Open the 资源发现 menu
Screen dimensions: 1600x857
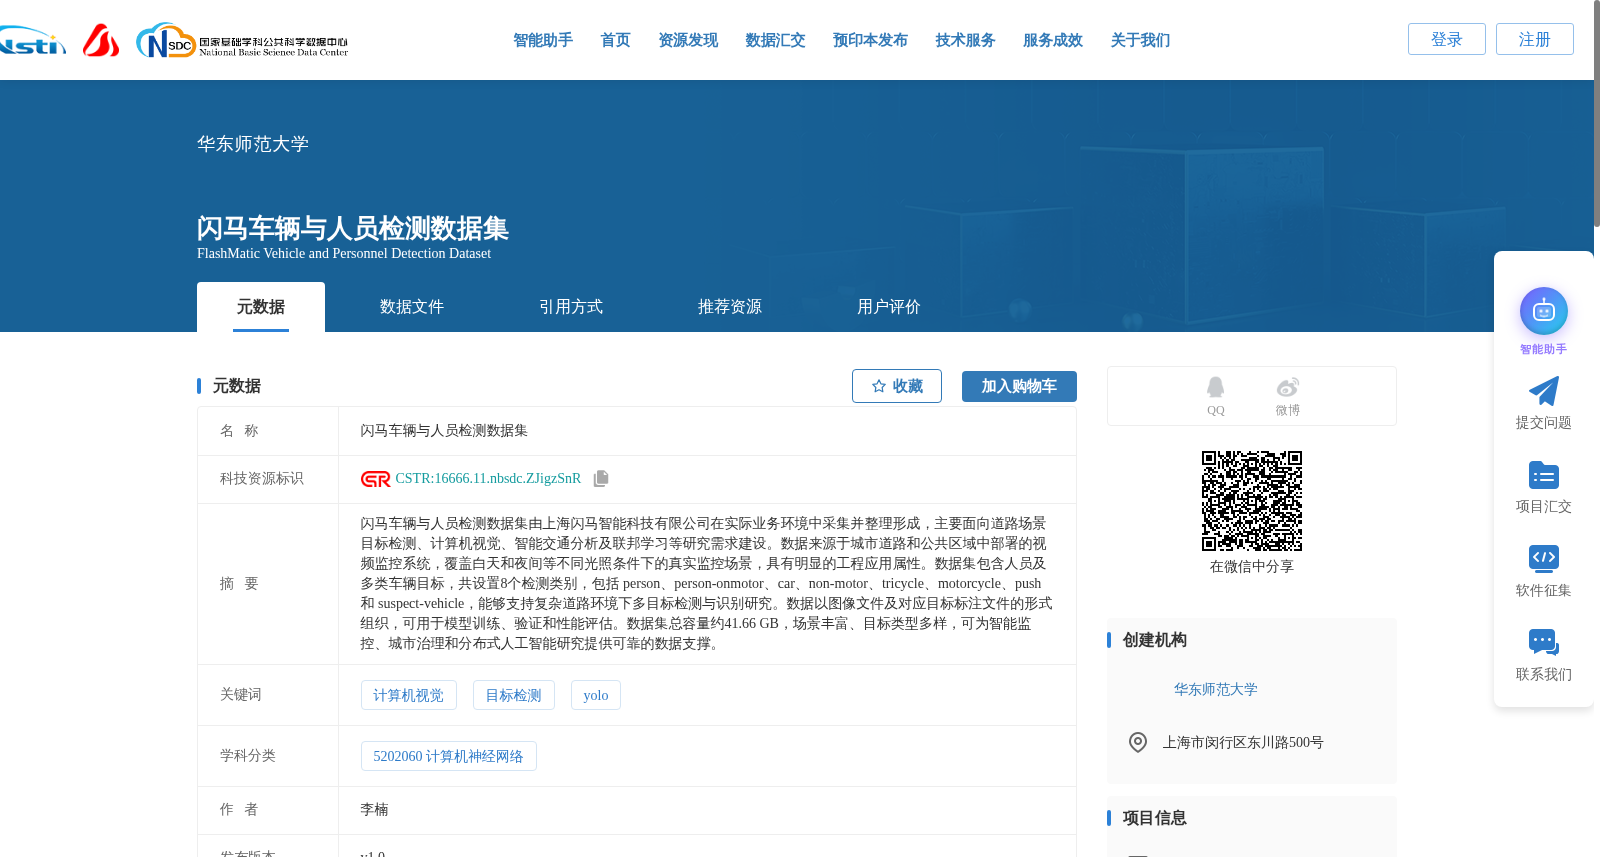tap(688, 40)
